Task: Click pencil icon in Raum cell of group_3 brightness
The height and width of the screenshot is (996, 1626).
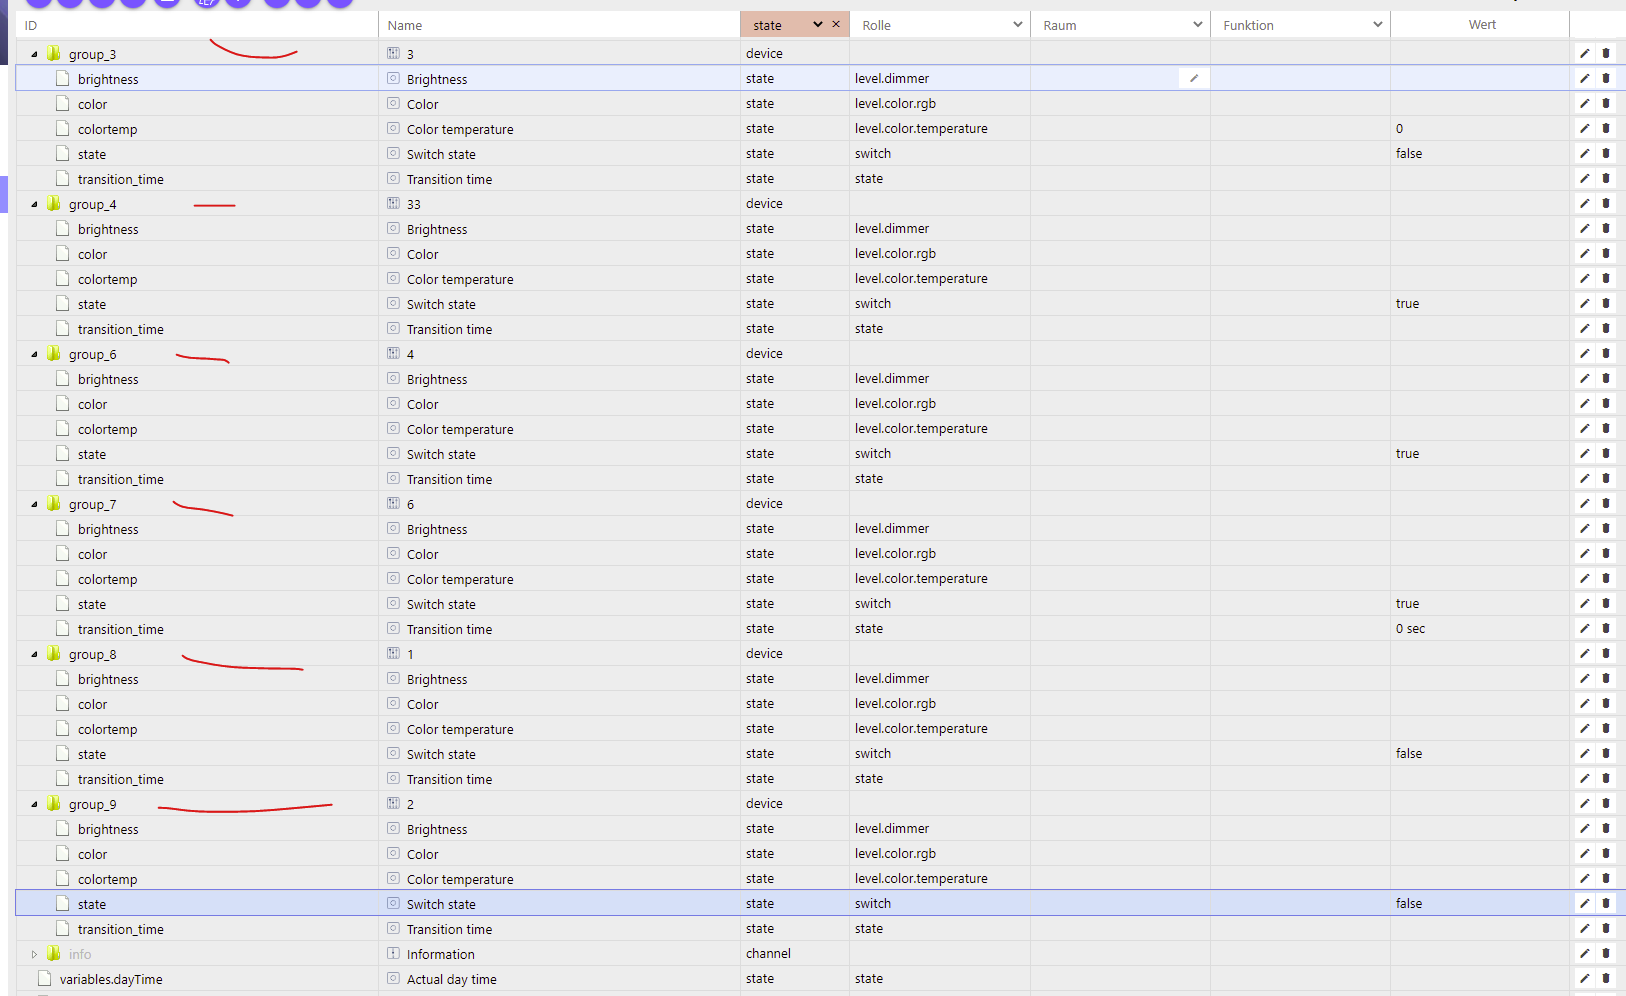Action: 1193,78
